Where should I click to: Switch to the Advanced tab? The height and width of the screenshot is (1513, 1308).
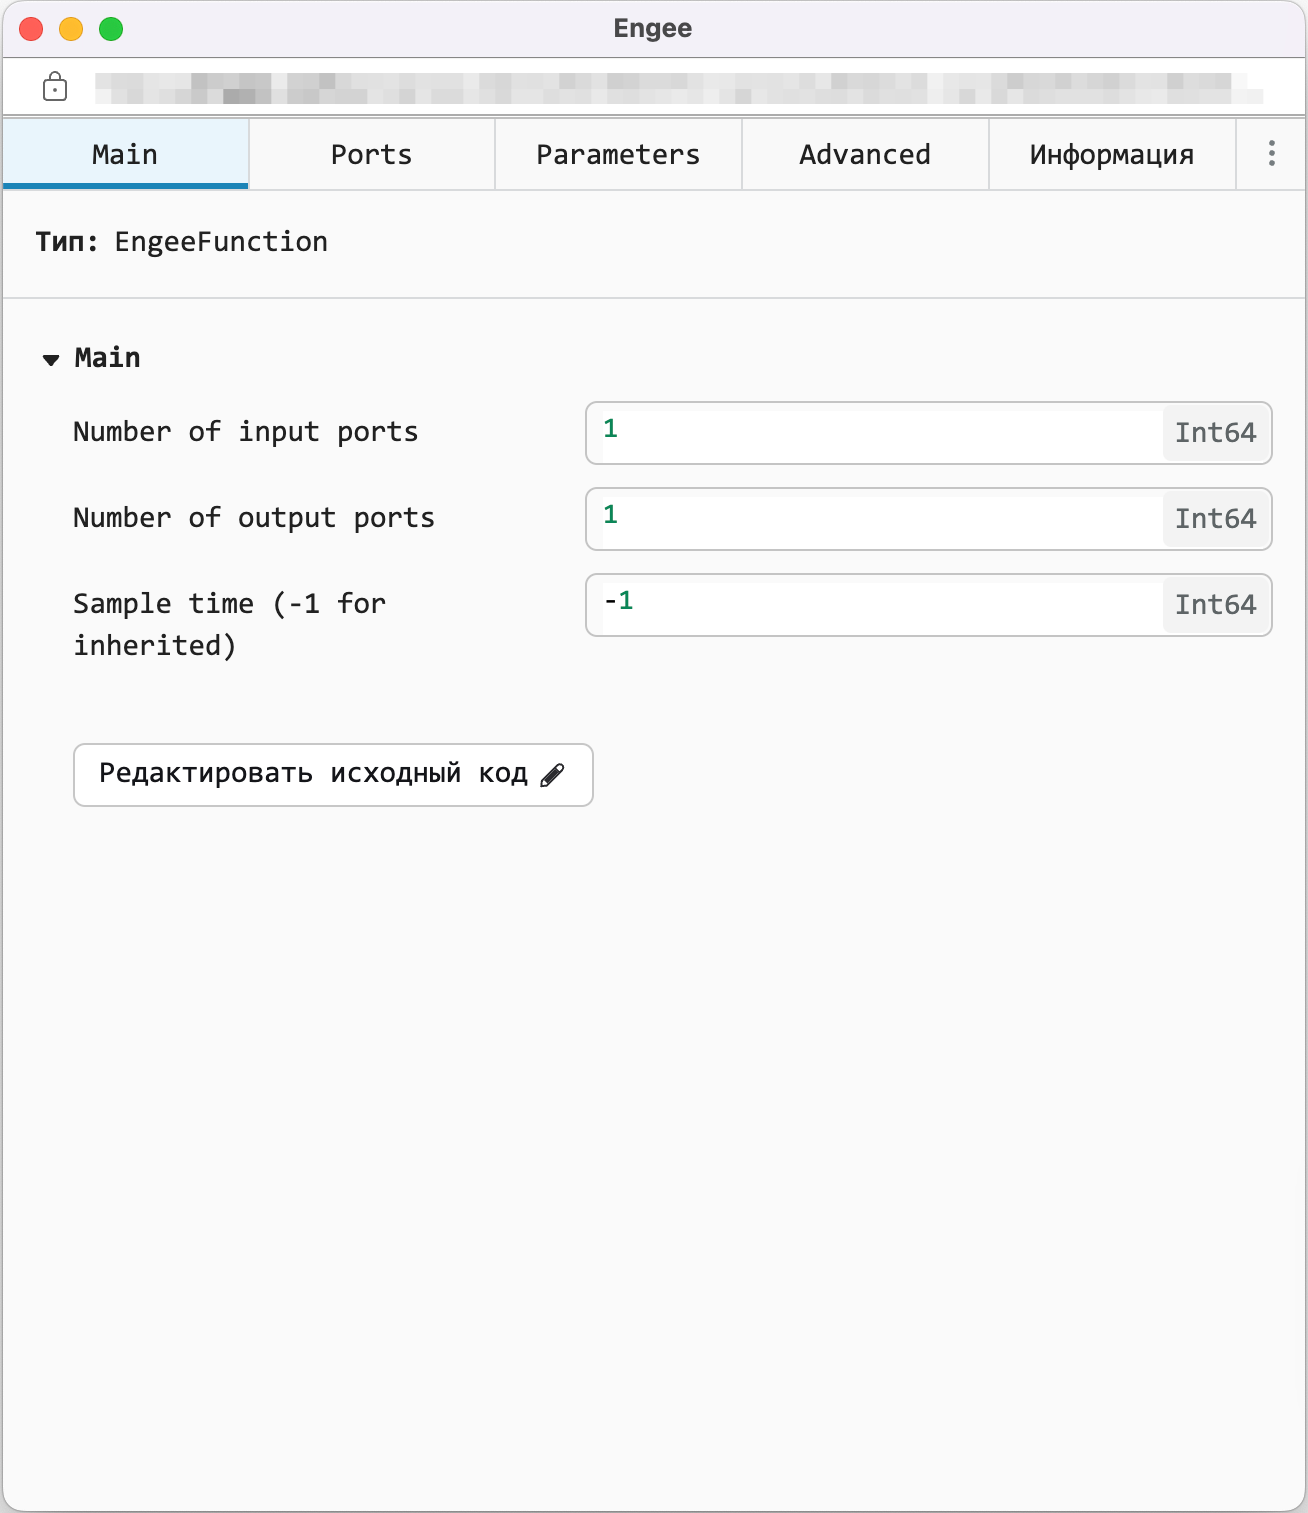865,154
